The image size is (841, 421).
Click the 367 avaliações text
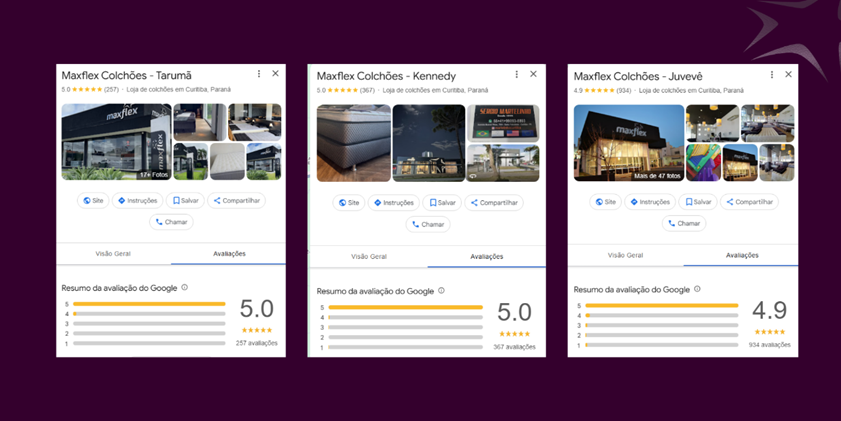coord(514,347)
